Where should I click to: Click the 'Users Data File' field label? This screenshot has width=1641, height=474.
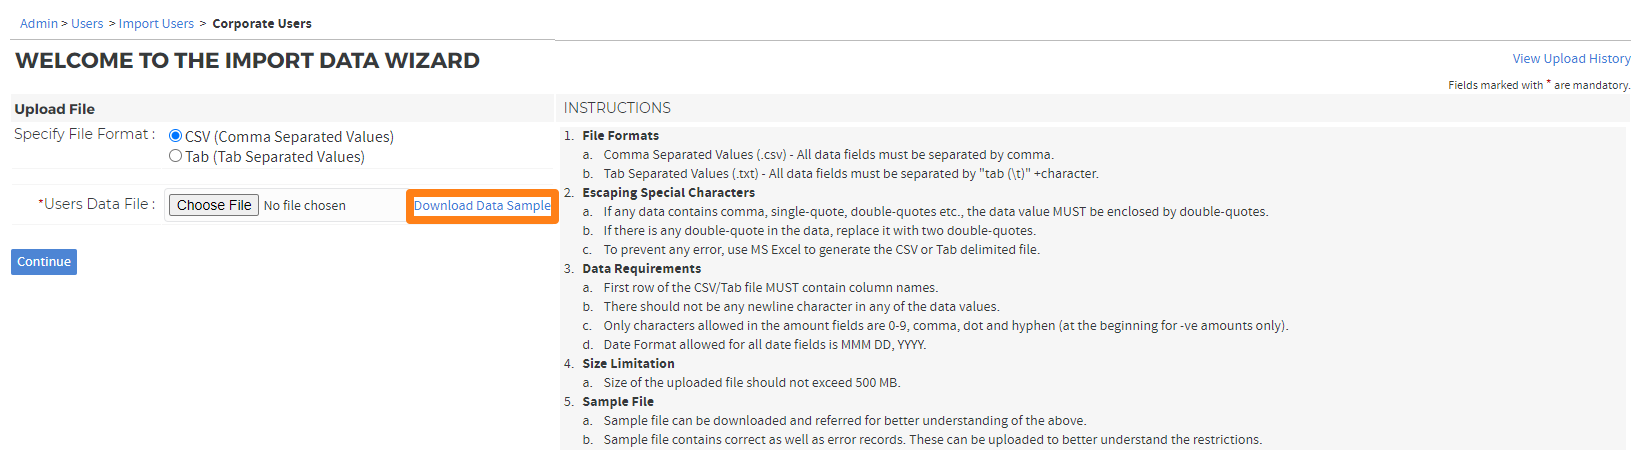tap(97, 204)
